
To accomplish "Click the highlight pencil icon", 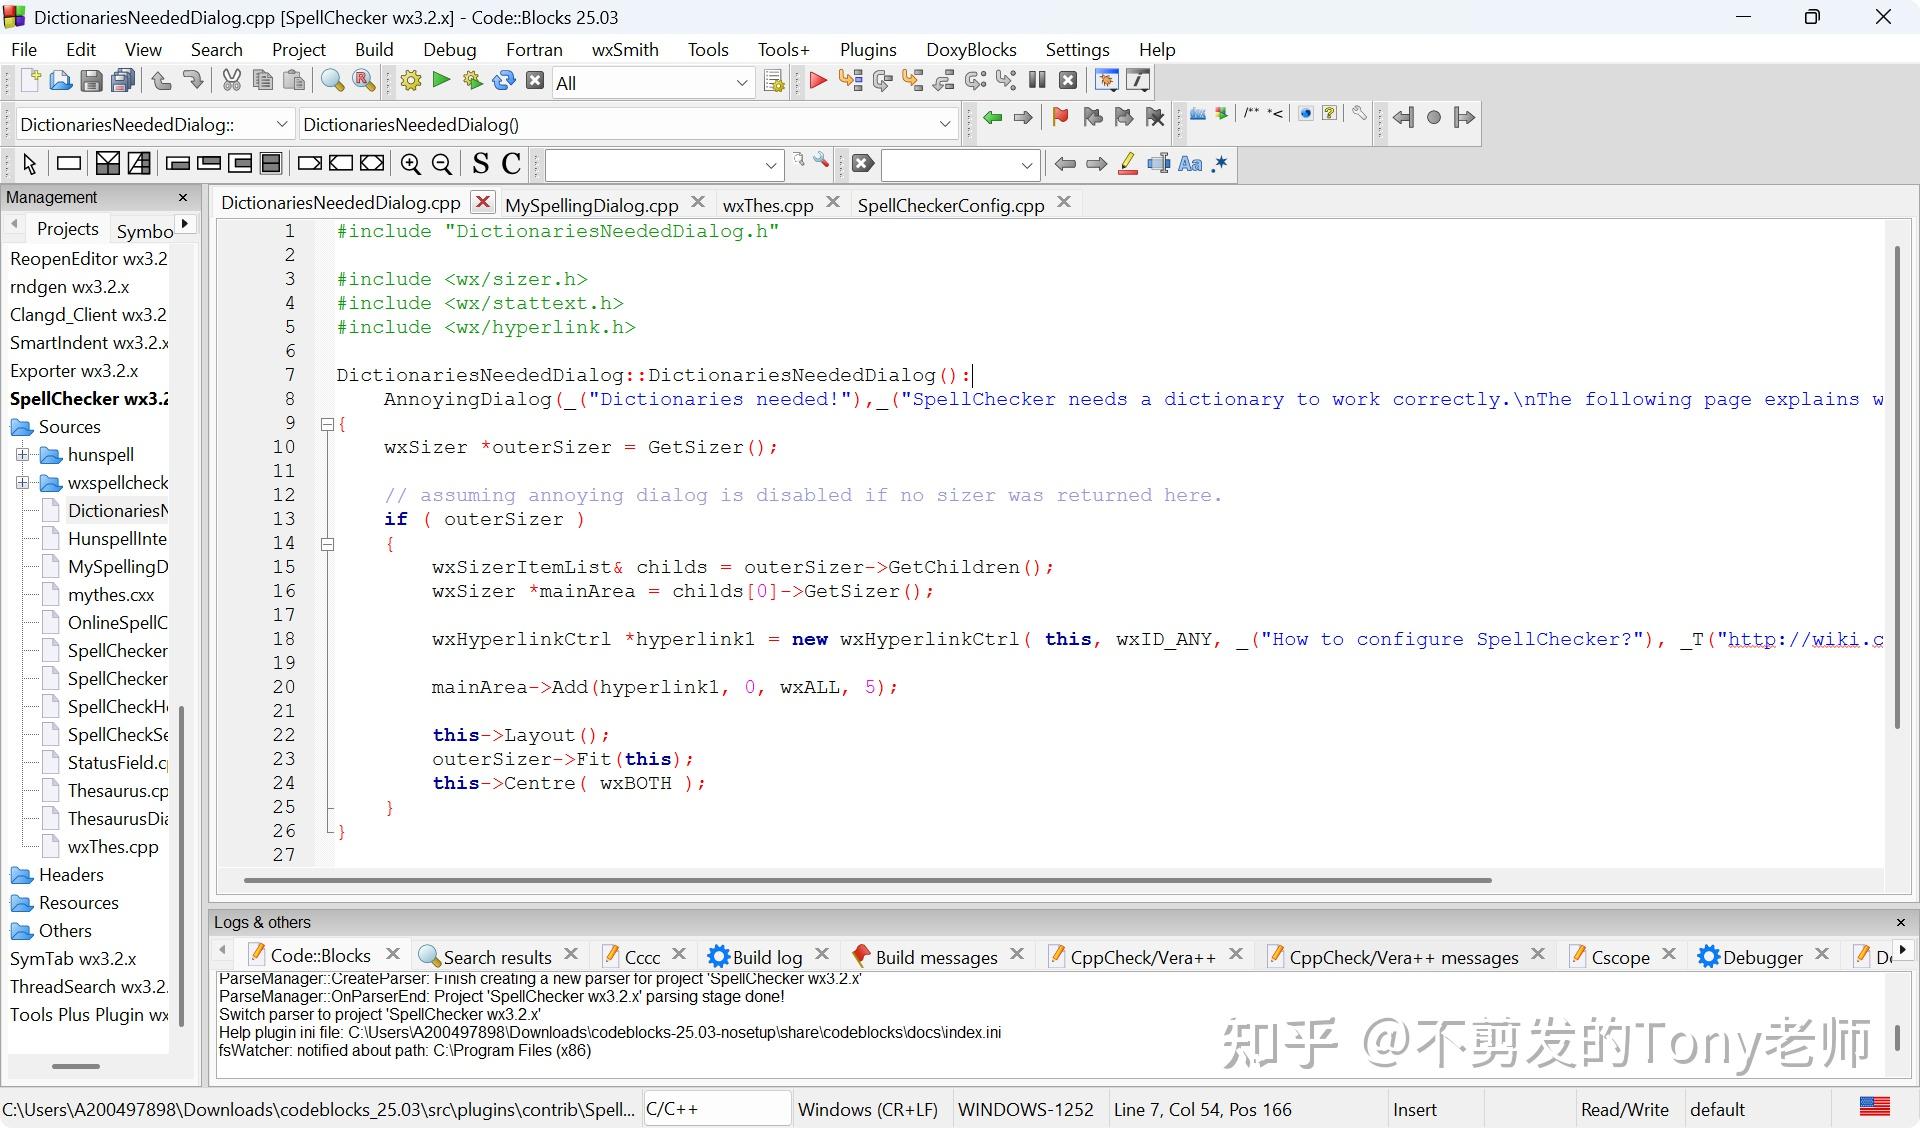I will 1127,163.
